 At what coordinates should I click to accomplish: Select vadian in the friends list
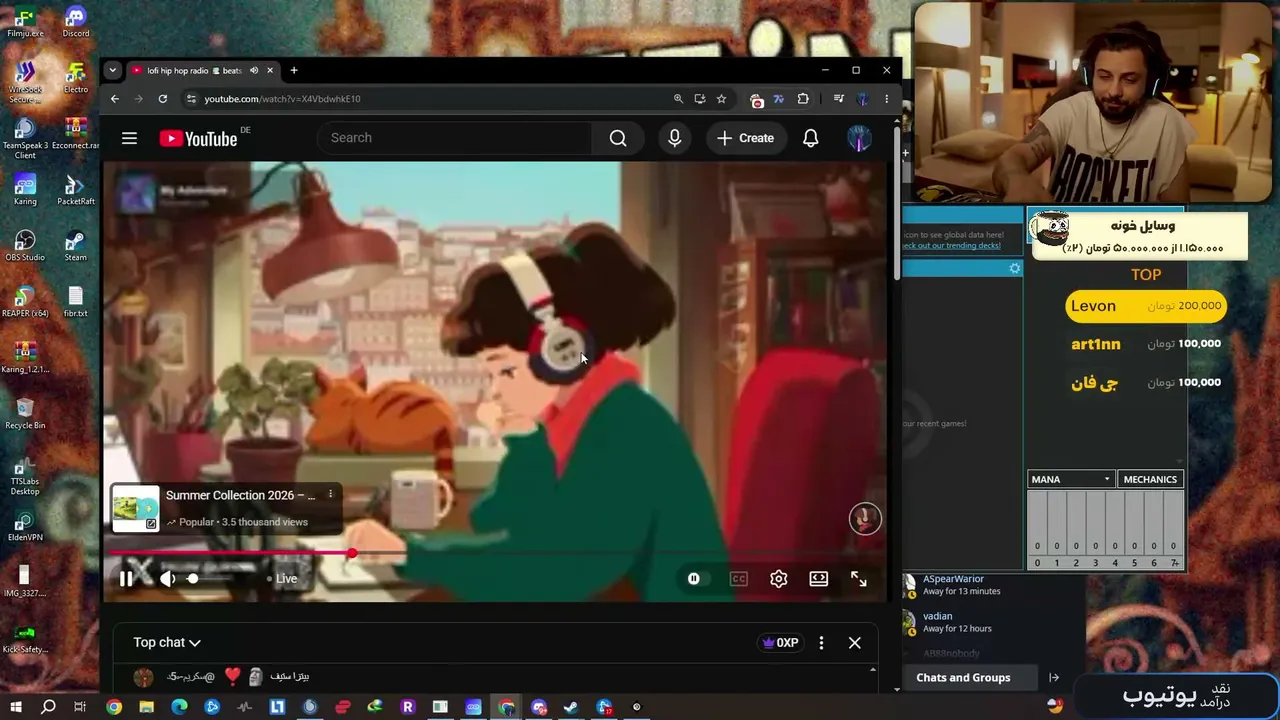point(937,616)
